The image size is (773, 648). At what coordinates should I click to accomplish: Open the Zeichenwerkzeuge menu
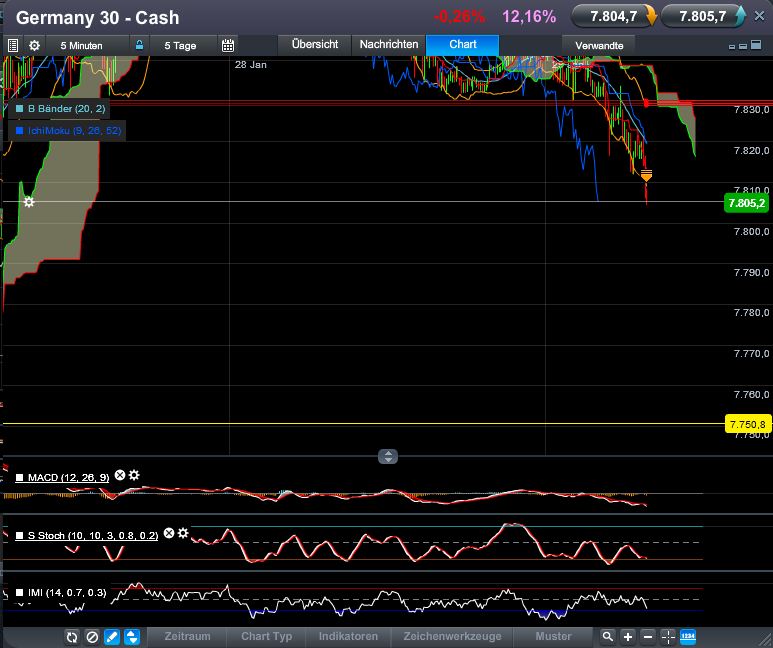453,636
